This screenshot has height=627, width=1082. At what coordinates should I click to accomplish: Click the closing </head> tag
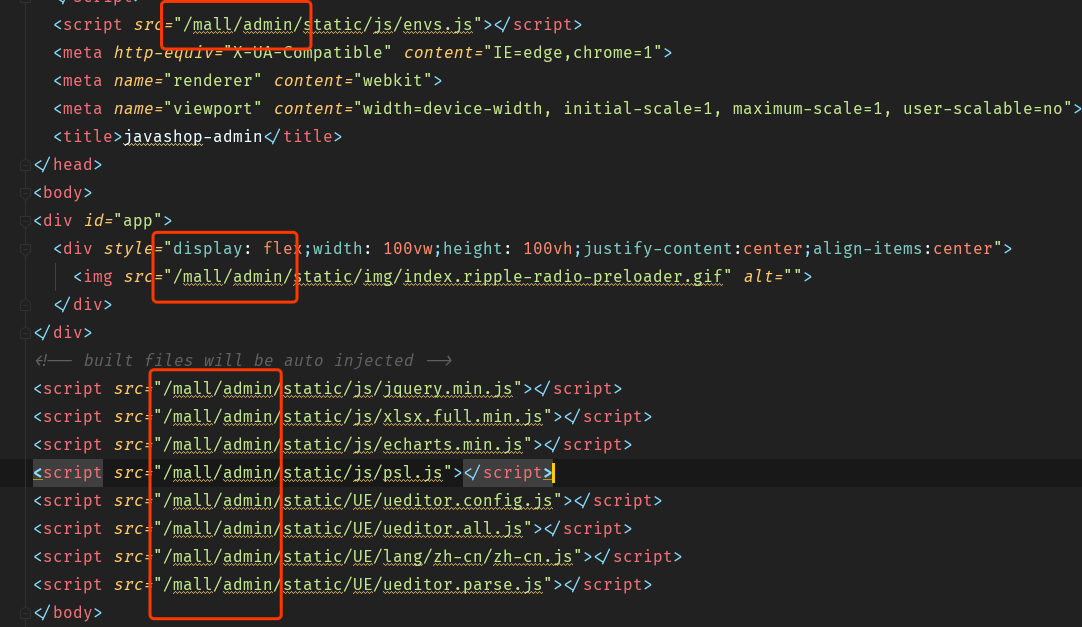68,165
